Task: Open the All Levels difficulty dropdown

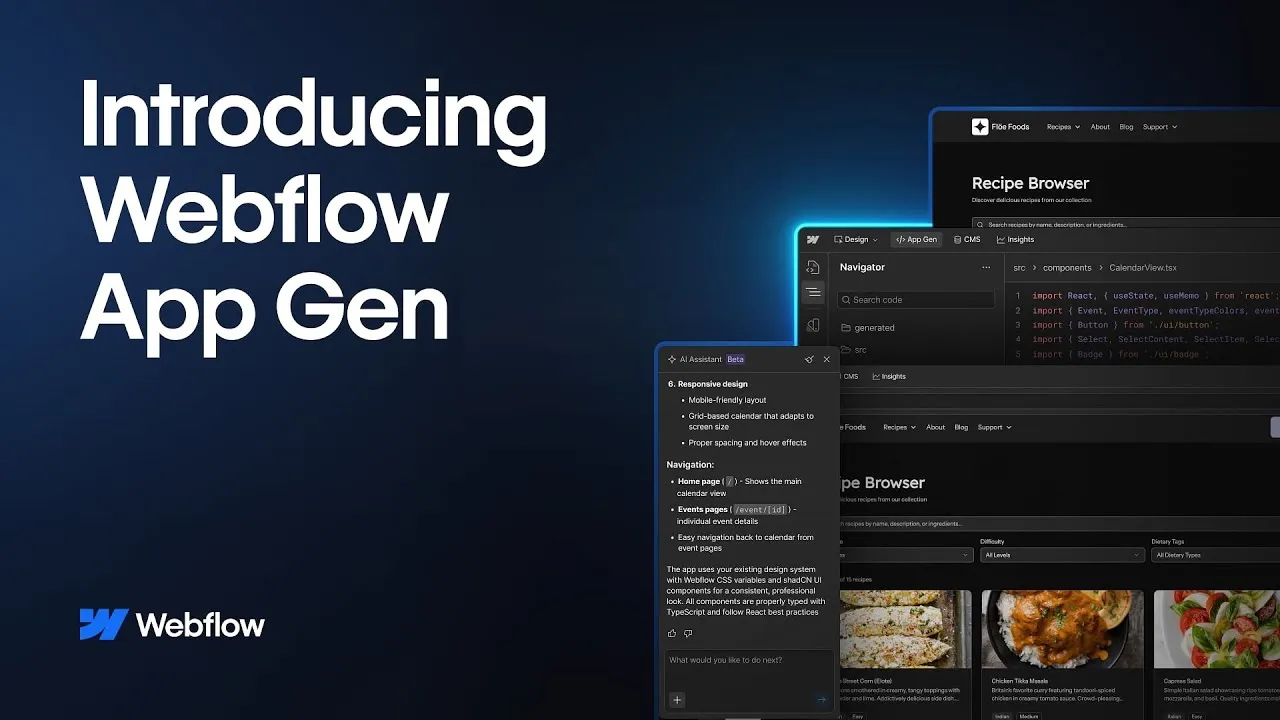Action: [x=1062, y=555]
